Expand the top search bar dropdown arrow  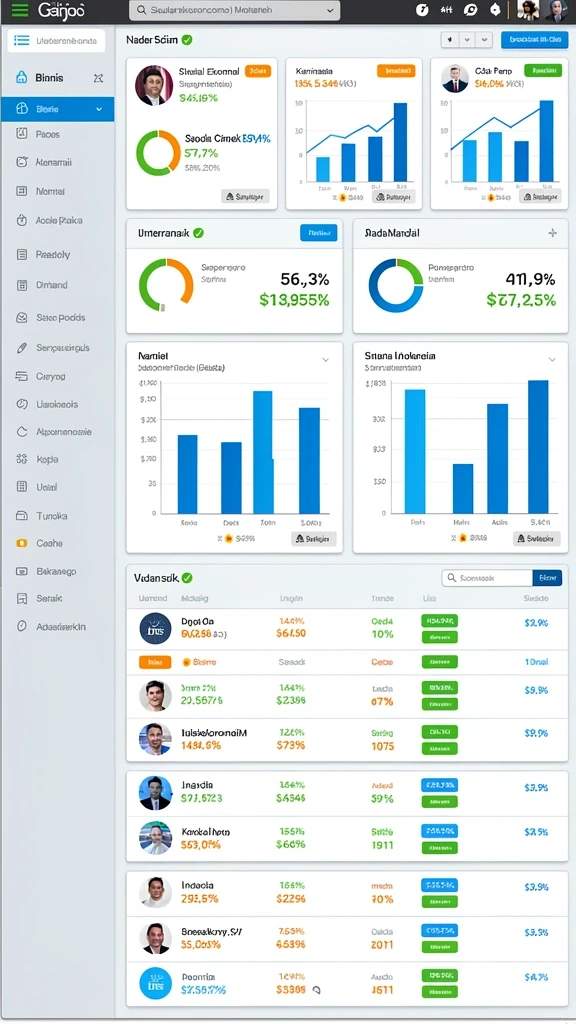[330, 10]
